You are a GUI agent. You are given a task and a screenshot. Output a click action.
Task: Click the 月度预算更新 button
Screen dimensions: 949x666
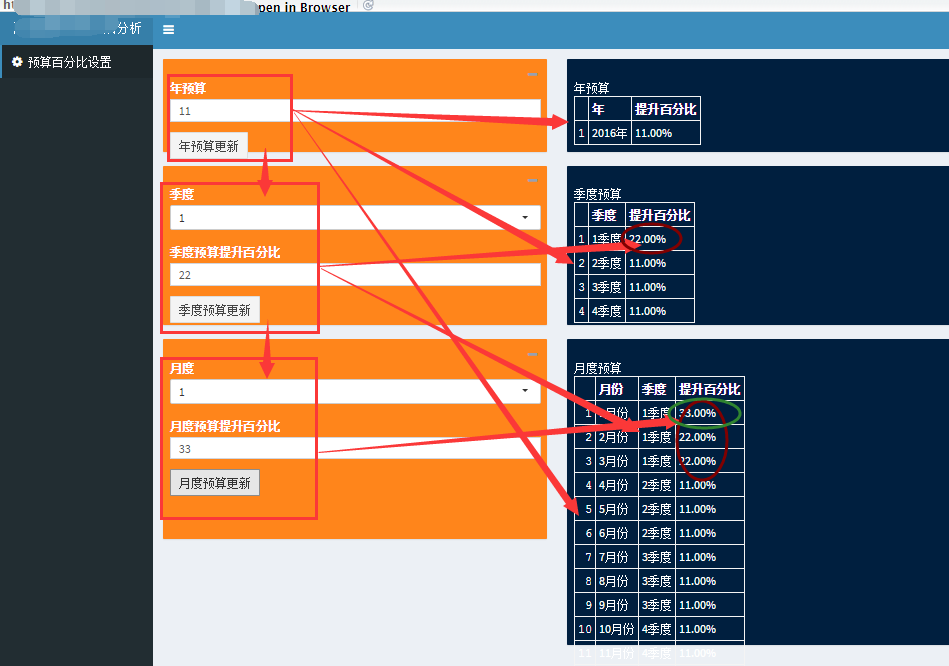[x=214, y=483]
